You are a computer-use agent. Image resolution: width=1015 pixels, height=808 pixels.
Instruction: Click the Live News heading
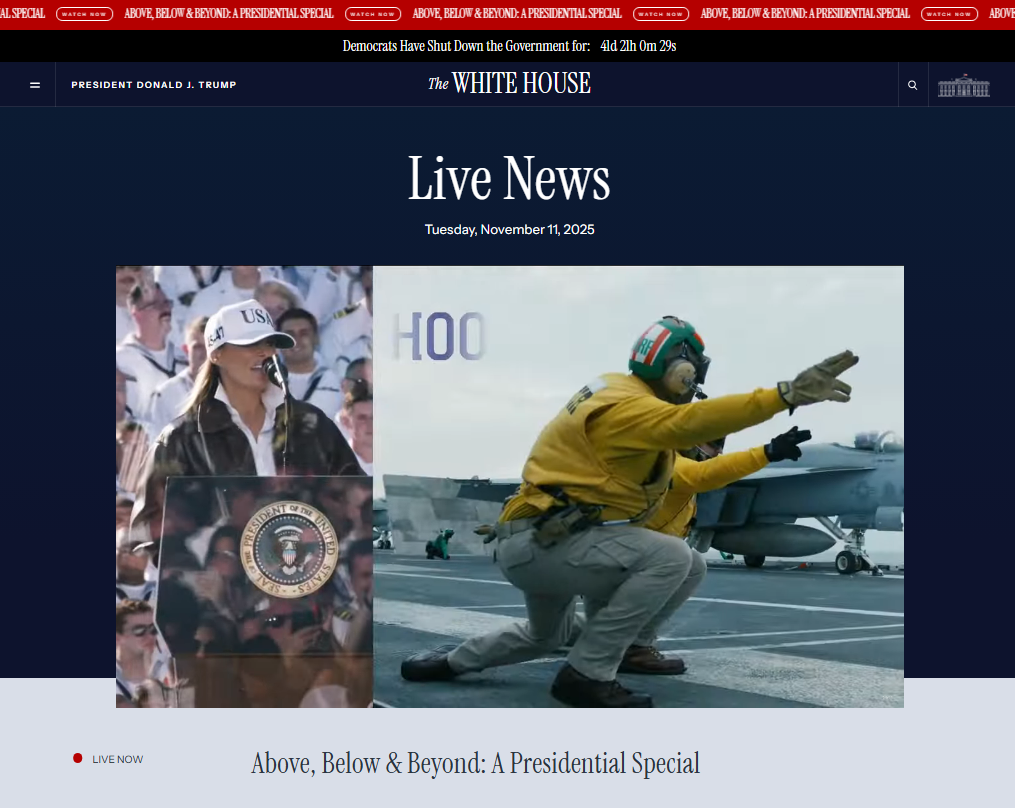509,179
